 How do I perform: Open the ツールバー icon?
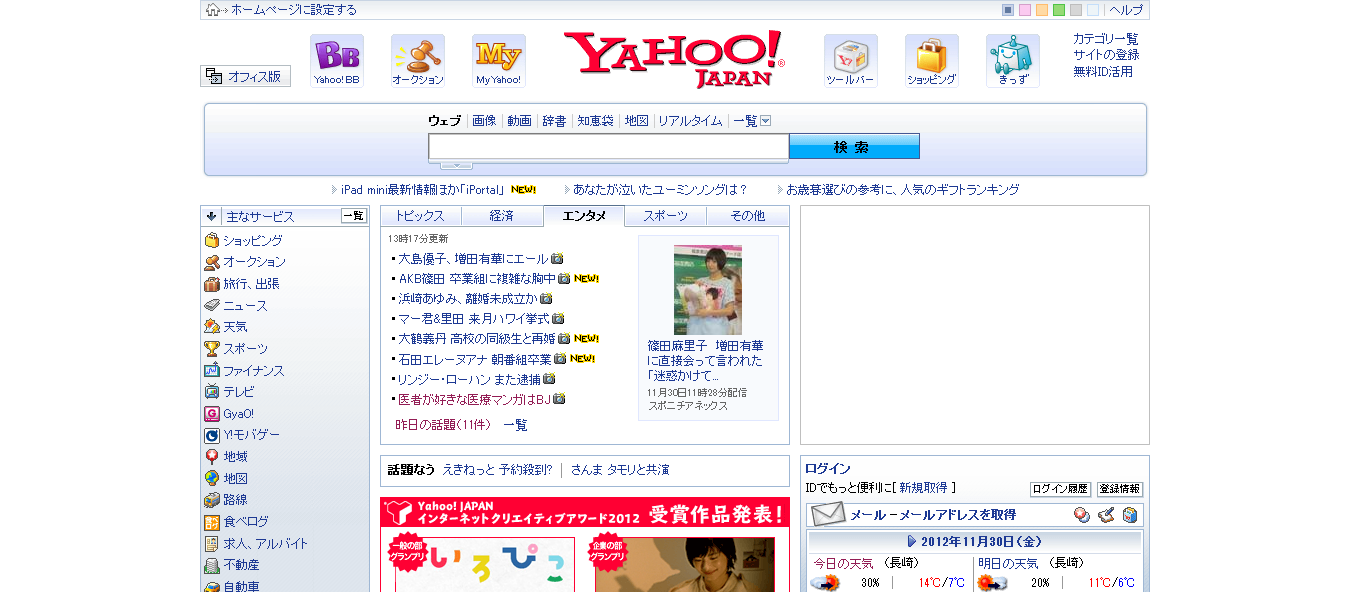pyautogui.click(x=850, y=61)
